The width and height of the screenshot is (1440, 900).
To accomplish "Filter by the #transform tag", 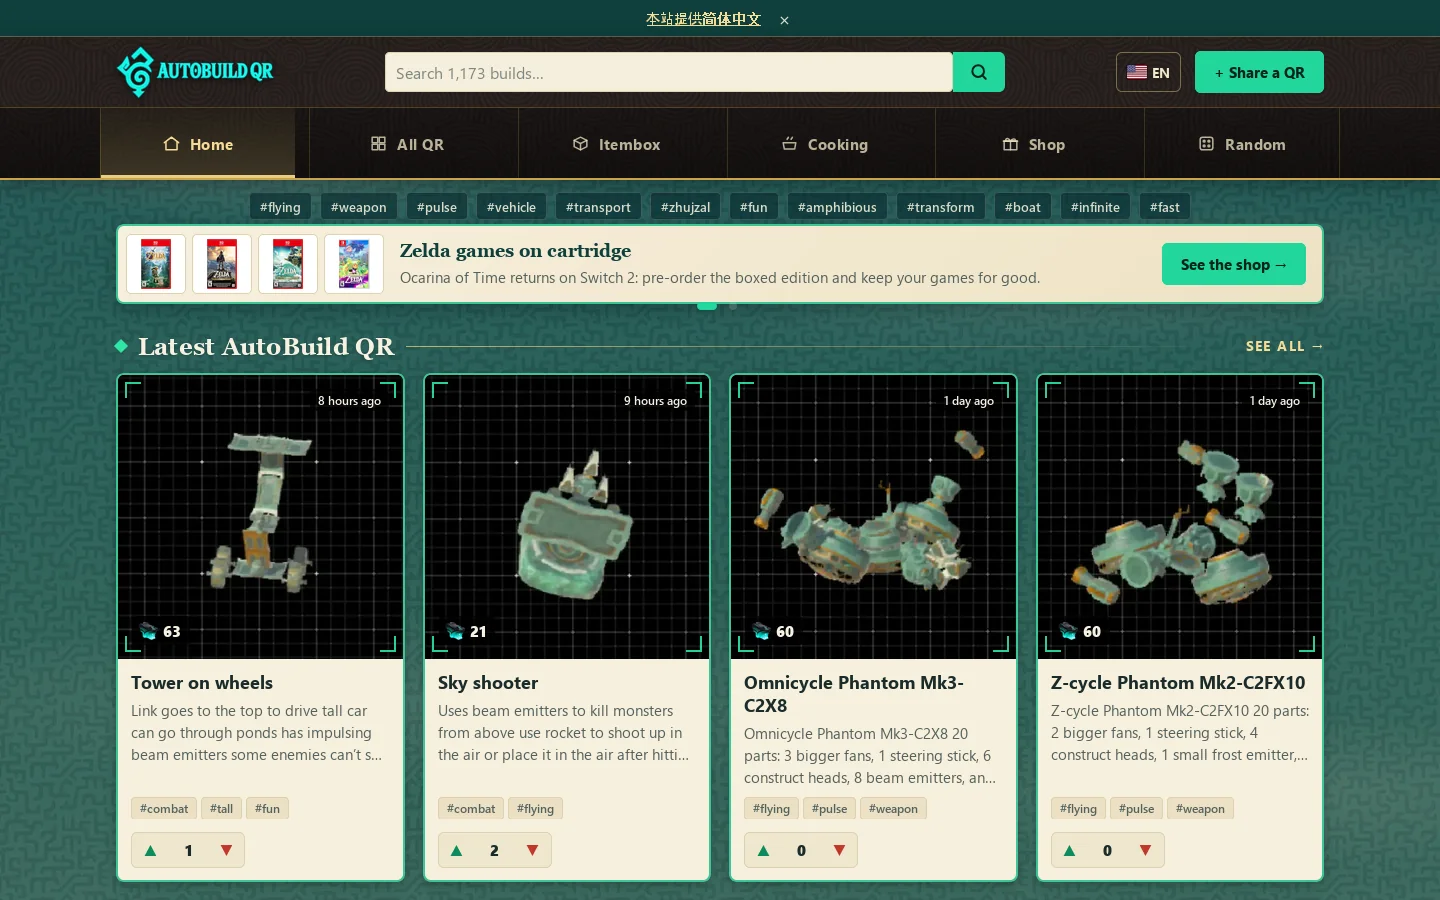I will [x=940, y=207].
